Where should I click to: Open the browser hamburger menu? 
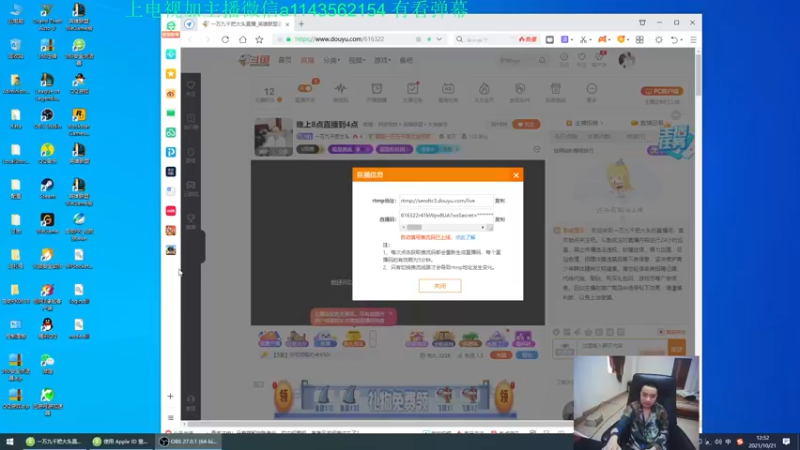click(693, 39)
